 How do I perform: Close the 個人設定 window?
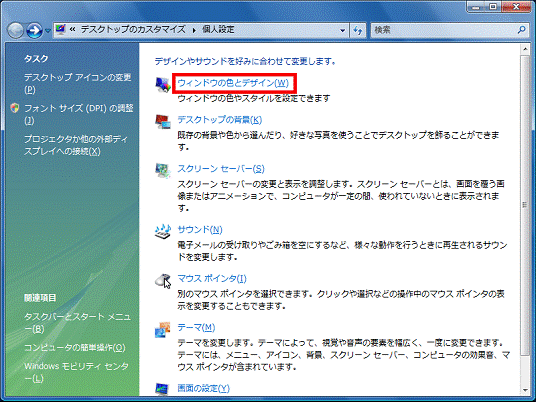point(516,7)
